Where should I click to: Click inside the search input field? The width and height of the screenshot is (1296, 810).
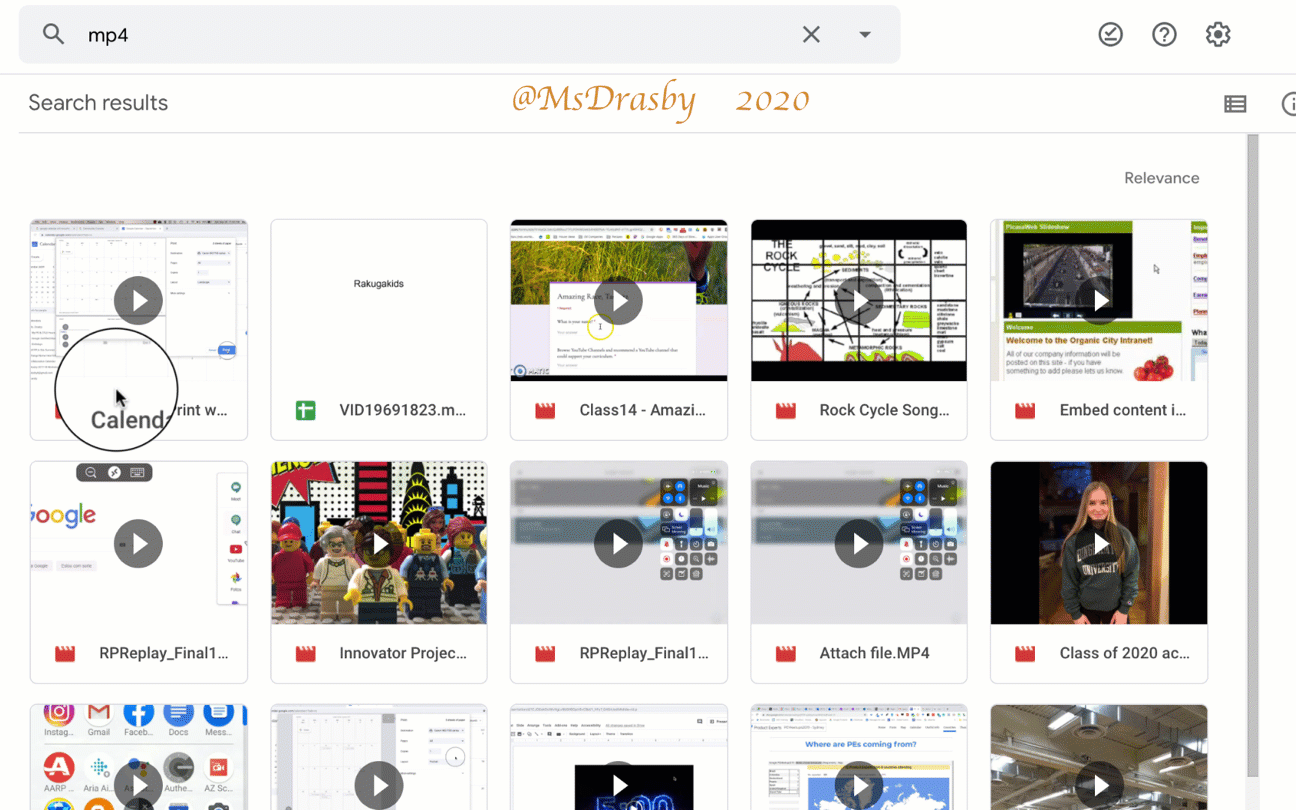coord(400,33)
